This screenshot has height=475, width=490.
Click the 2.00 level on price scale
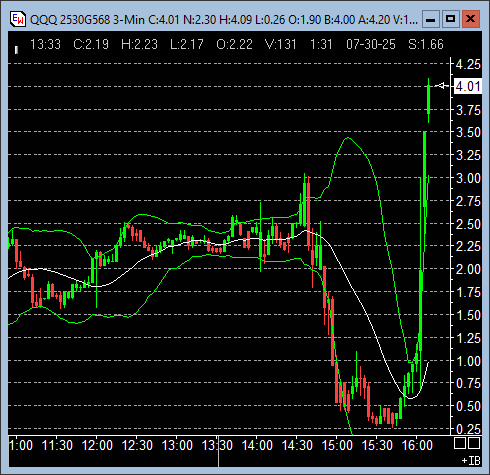(468, 269)
